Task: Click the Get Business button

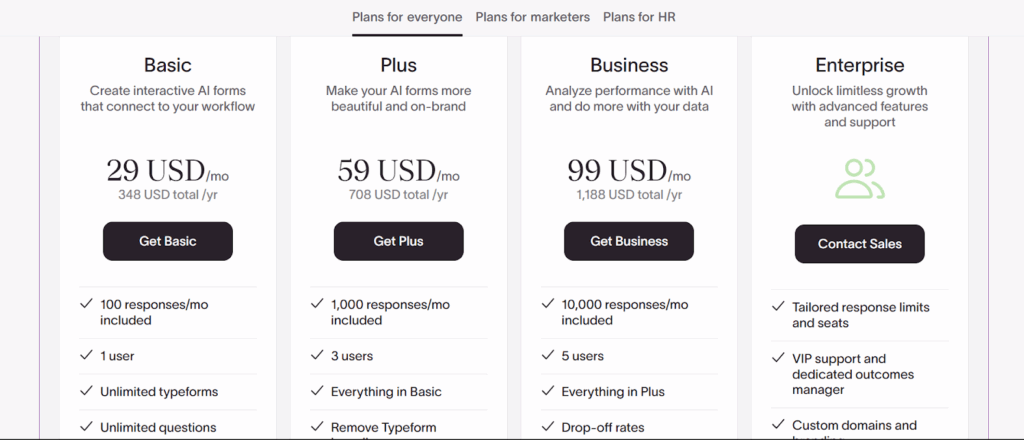Action: [629, 241]
